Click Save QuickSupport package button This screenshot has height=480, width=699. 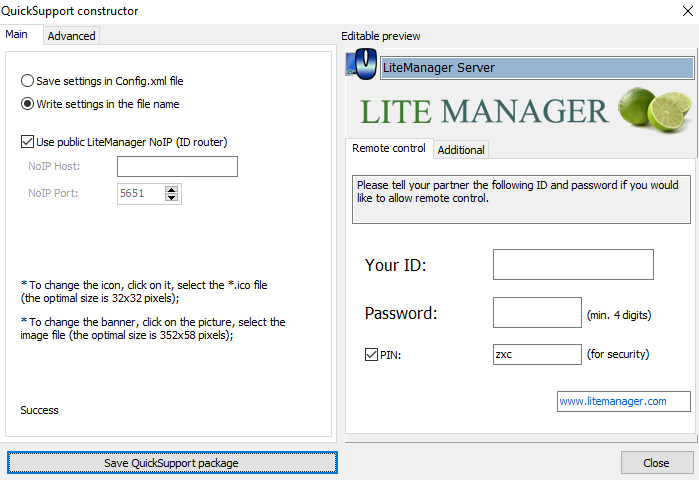pos(172,463)
